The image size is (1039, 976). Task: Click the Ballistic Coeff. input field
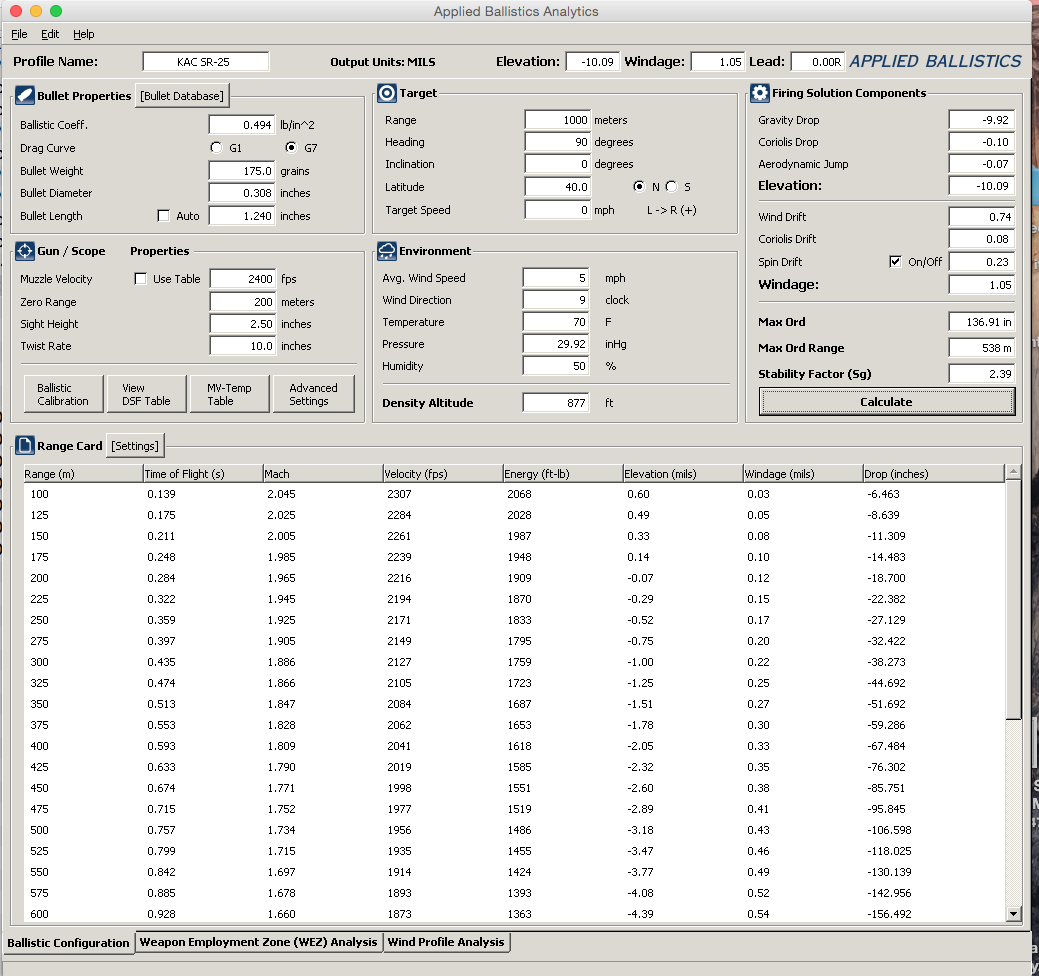click(241, 125)
